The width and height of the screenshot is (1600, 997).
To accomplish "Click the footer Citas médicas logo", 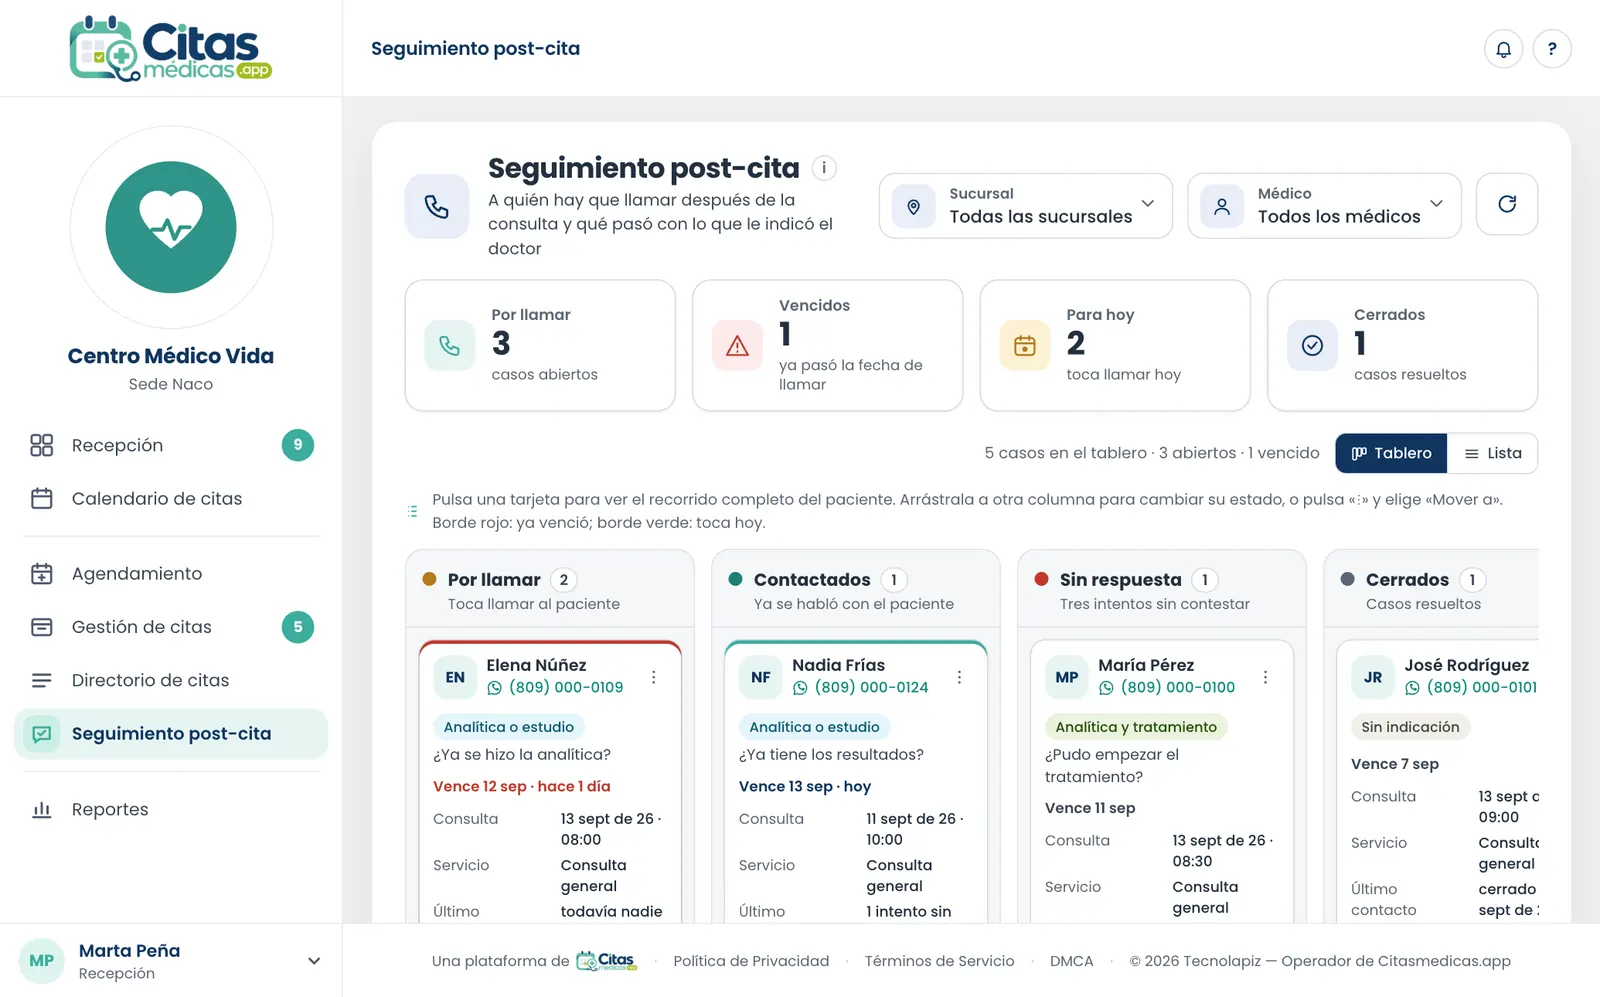I will [x=607, y=961].
